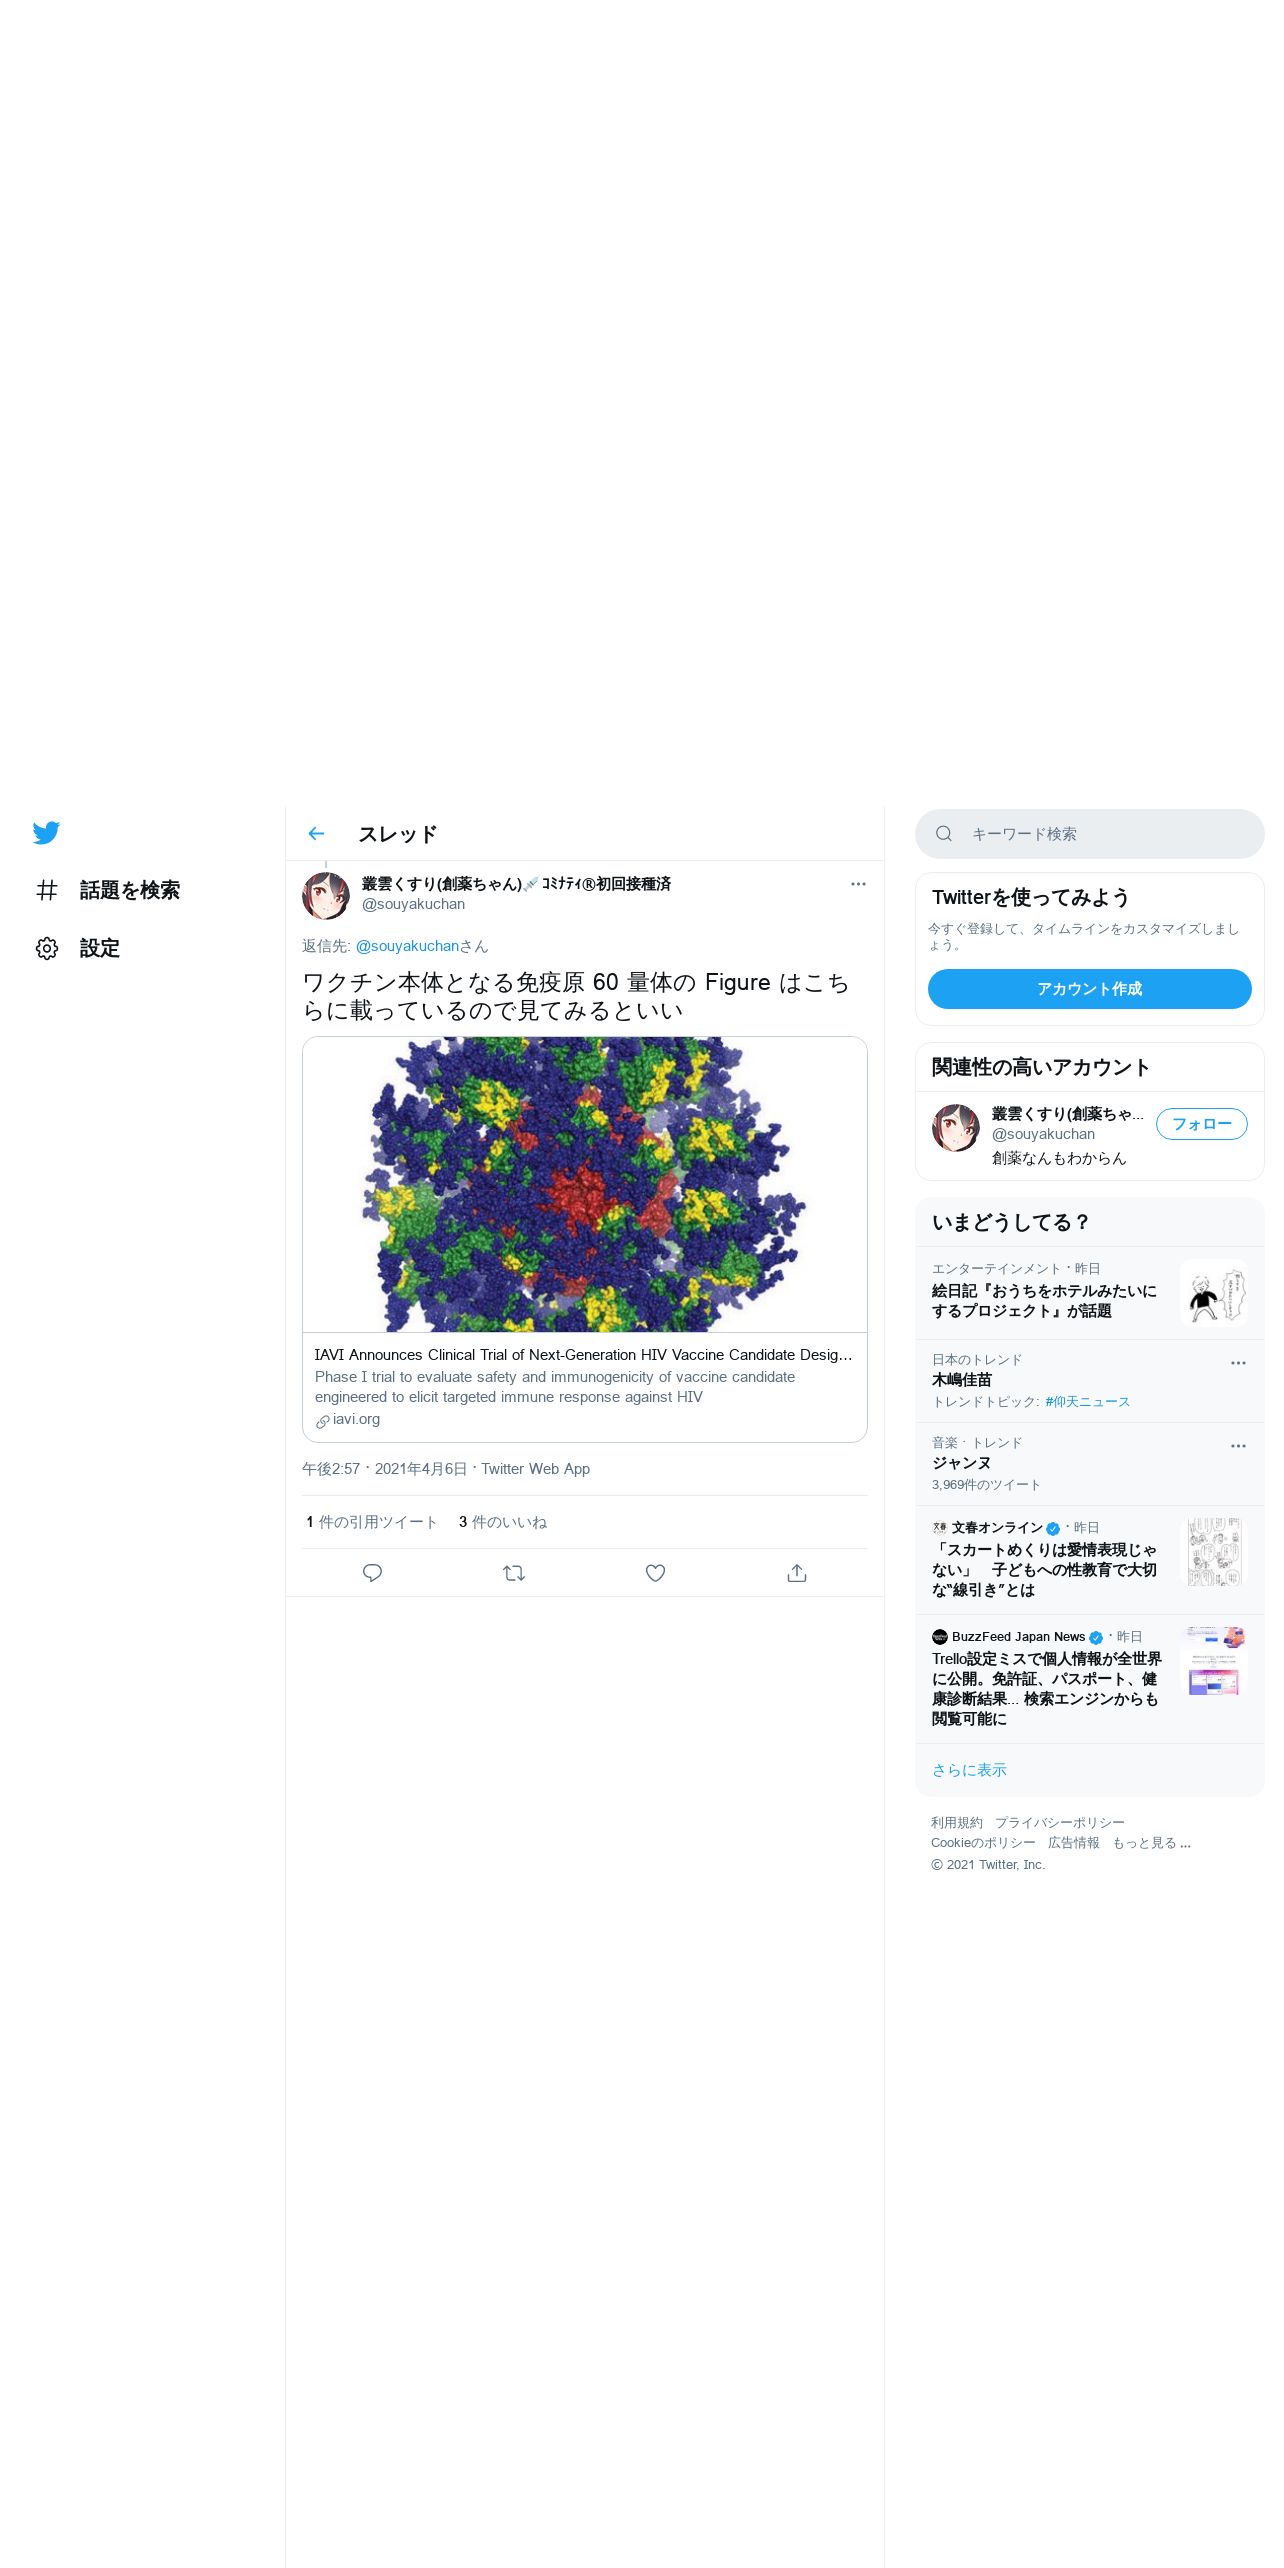Open the IAVI vaccine molecule image card
The width and height of the screenshot is (1284, 2568).
585,1184
